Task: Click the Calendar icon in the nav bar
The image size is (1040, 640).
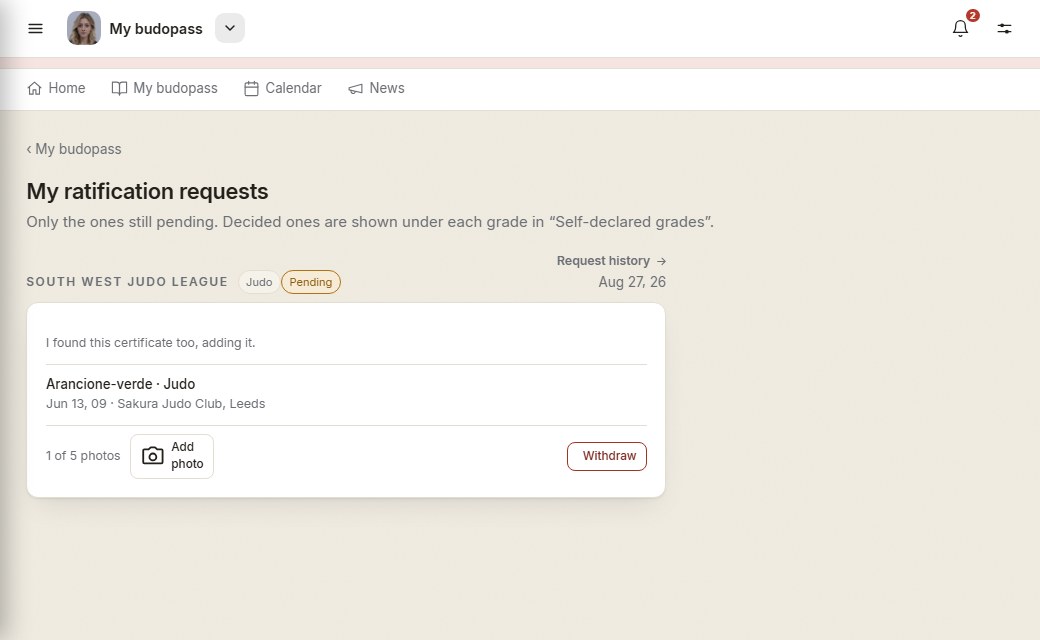Action: point(251,88)
